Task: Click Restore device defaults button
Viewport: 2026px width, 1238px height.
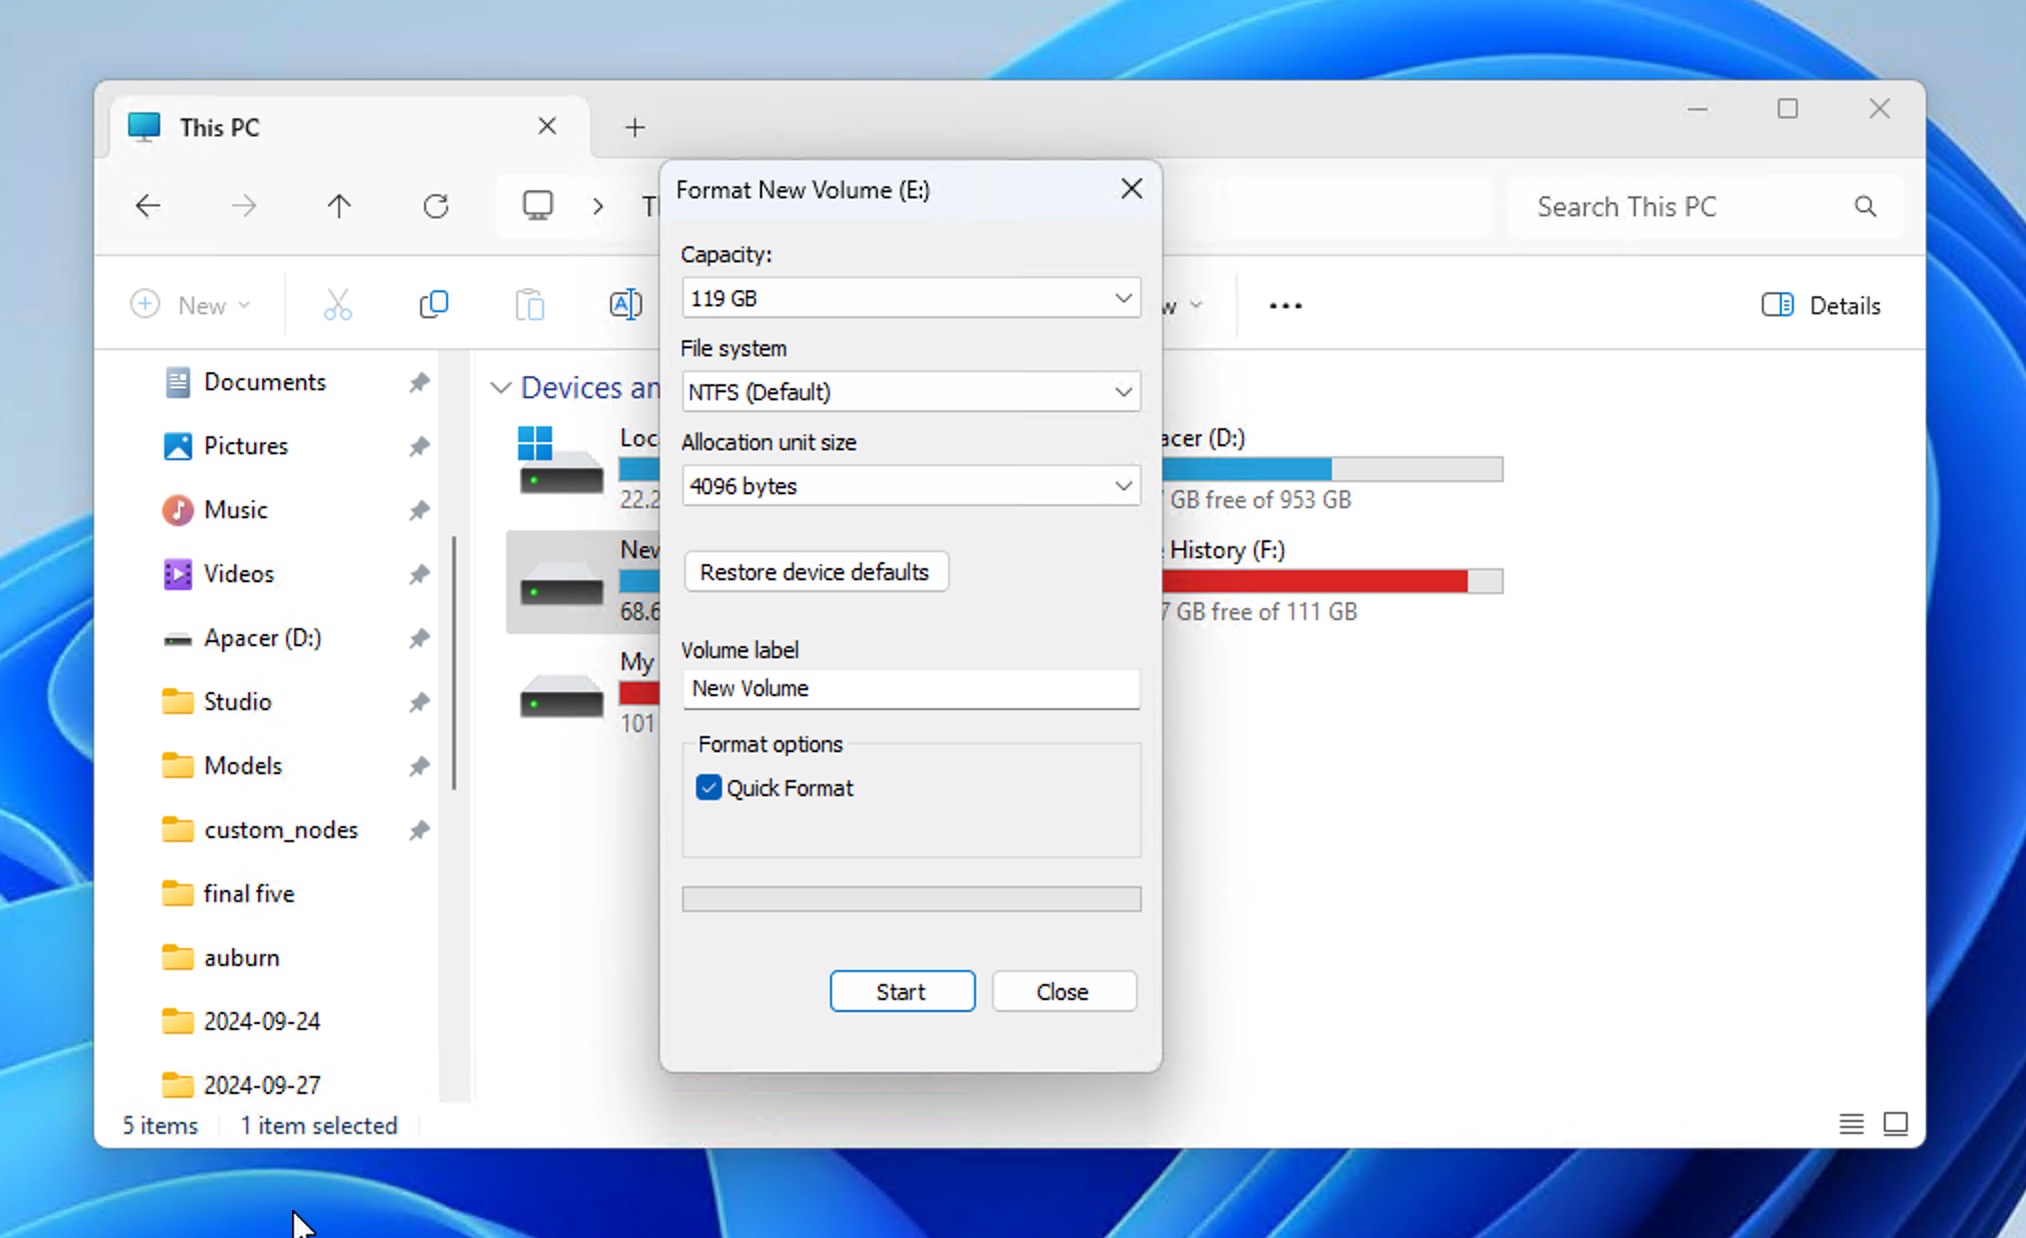Action: pos(815,570)
